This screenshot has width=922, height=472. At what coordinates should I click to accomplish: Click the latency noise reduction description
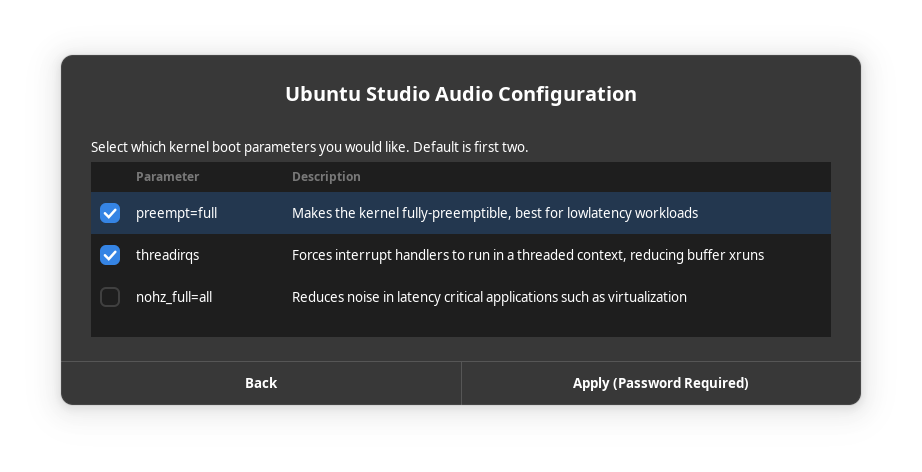(489, 297)
